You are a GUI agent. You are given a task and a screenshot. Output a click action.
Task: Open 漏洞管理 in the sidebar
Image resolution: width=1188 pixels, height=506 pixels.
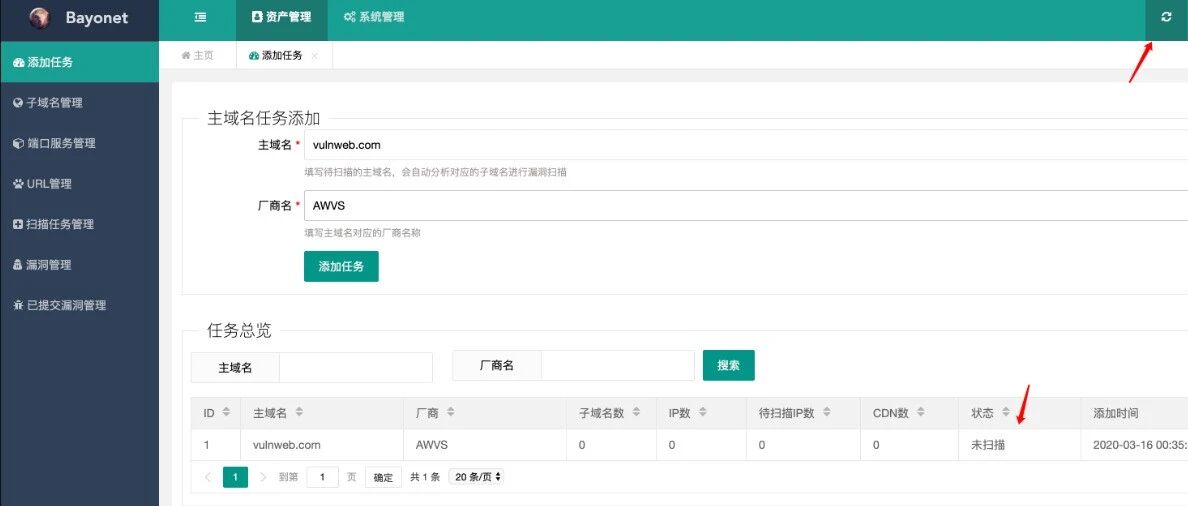point(80,265)
